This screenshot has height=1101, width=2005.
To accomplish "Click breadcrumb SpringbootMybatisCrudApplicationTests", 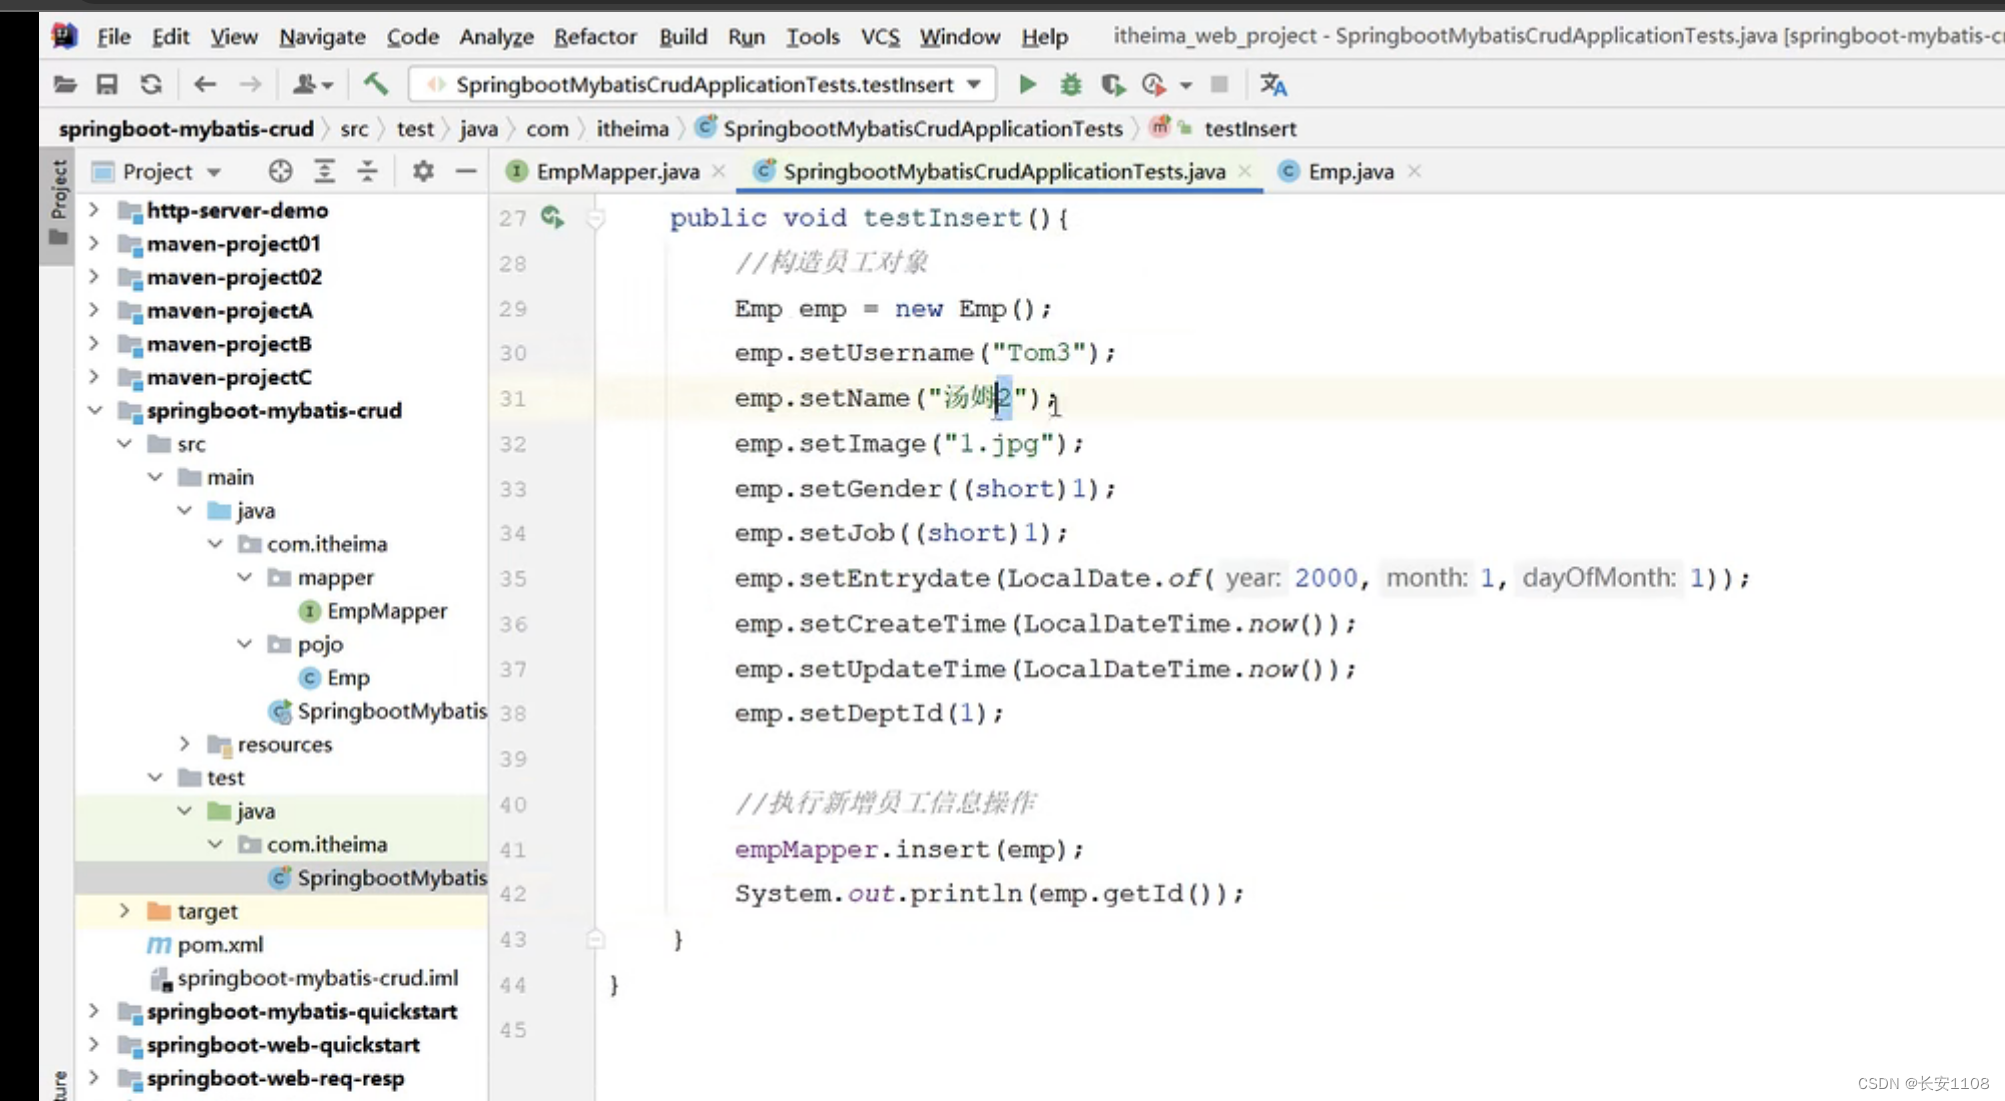I will 922,129.
